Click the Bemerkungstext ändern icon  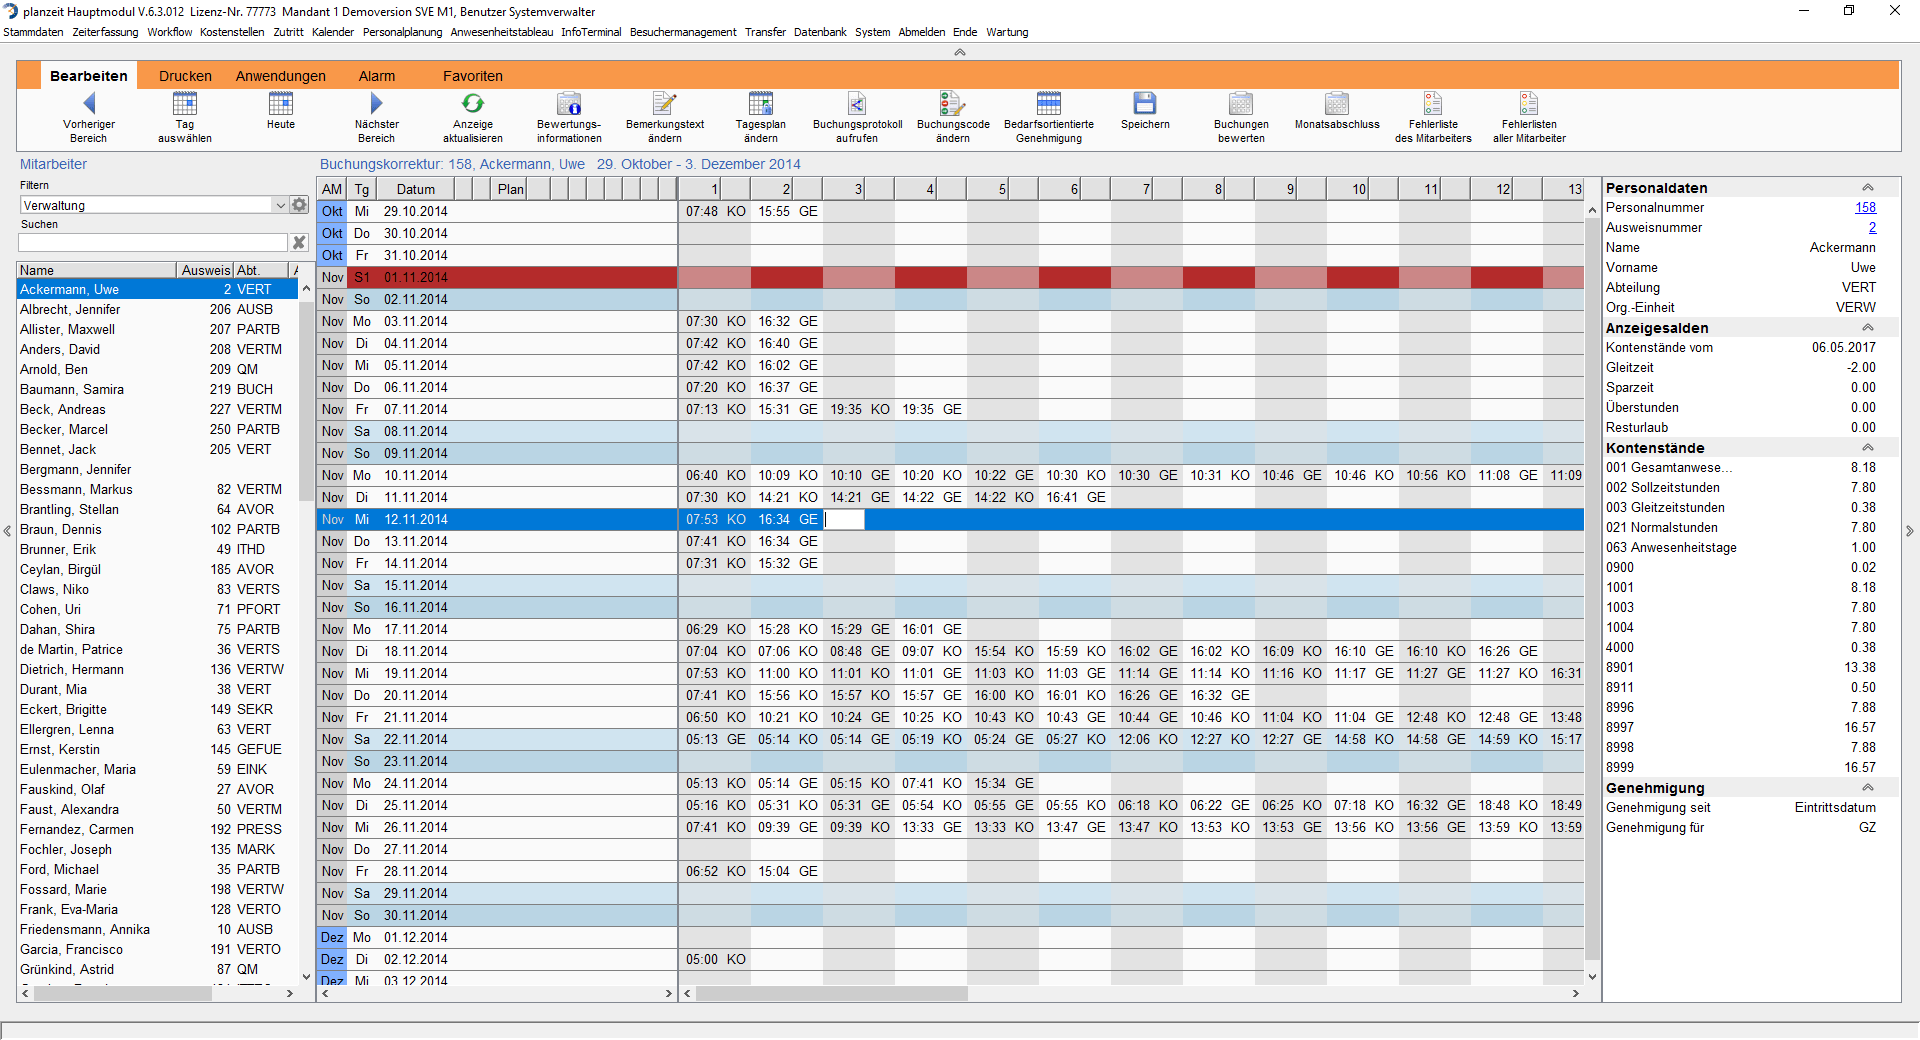[x=664, y=103]
